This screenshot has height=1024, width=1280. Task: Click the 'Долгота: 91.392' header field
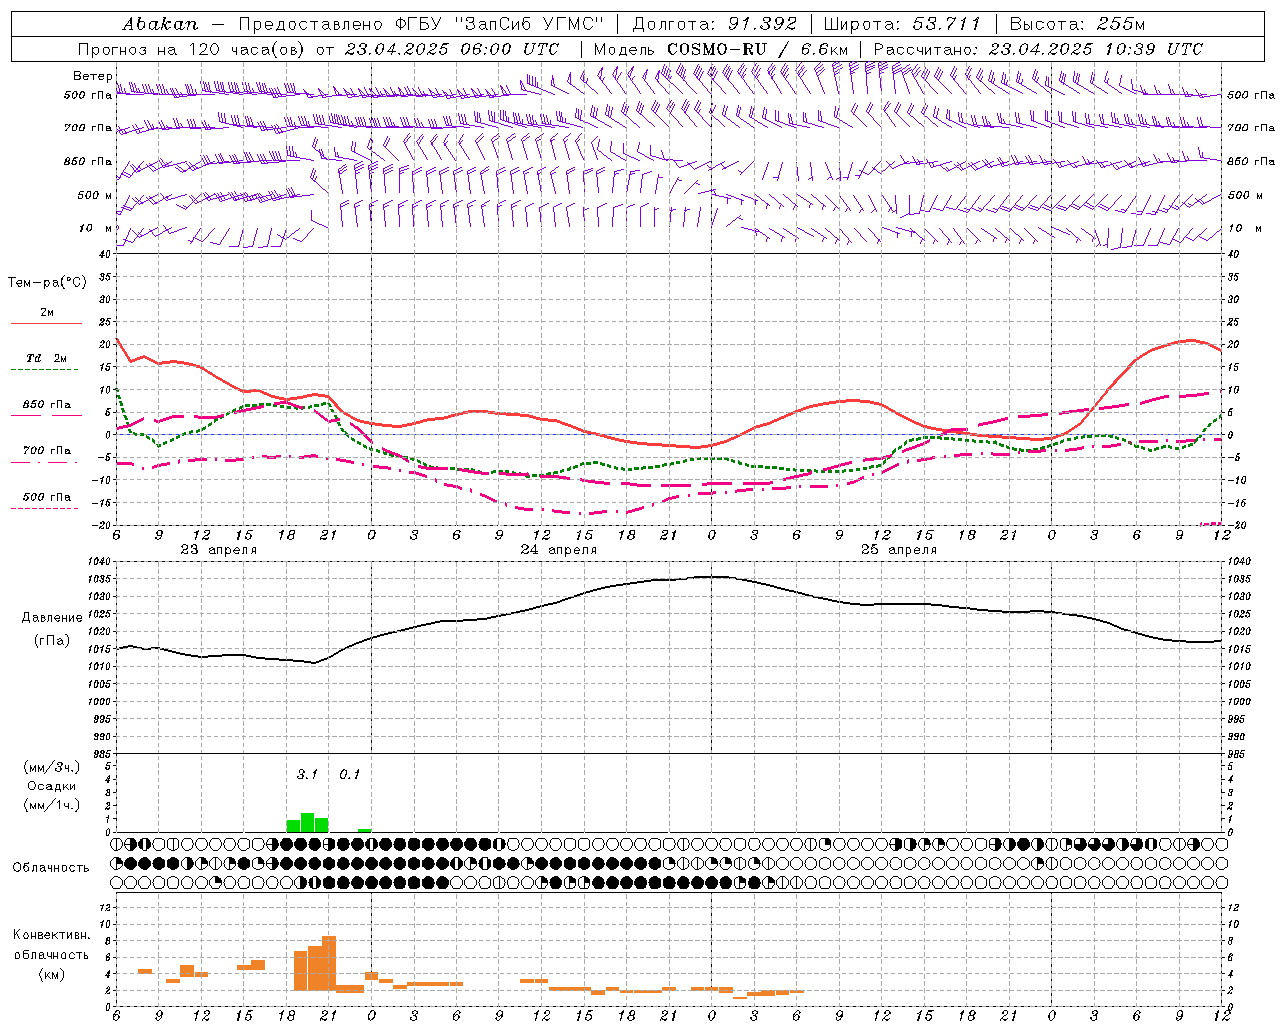(x=715, y=23)
